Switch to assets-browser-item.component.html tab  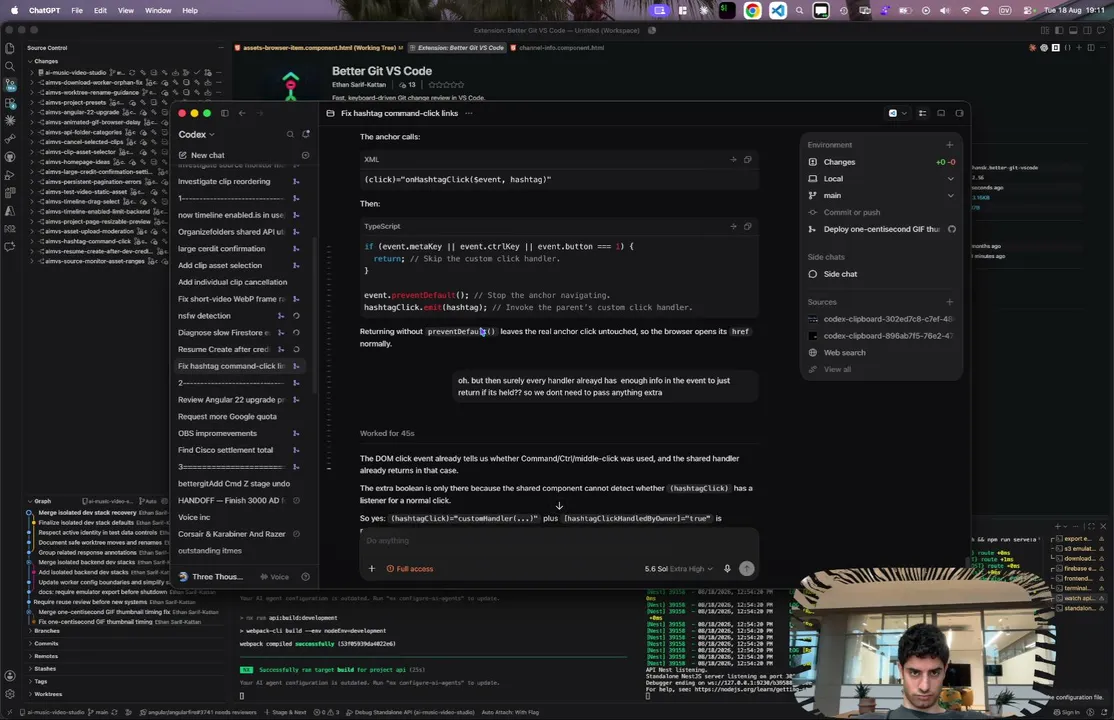(318, 48)
